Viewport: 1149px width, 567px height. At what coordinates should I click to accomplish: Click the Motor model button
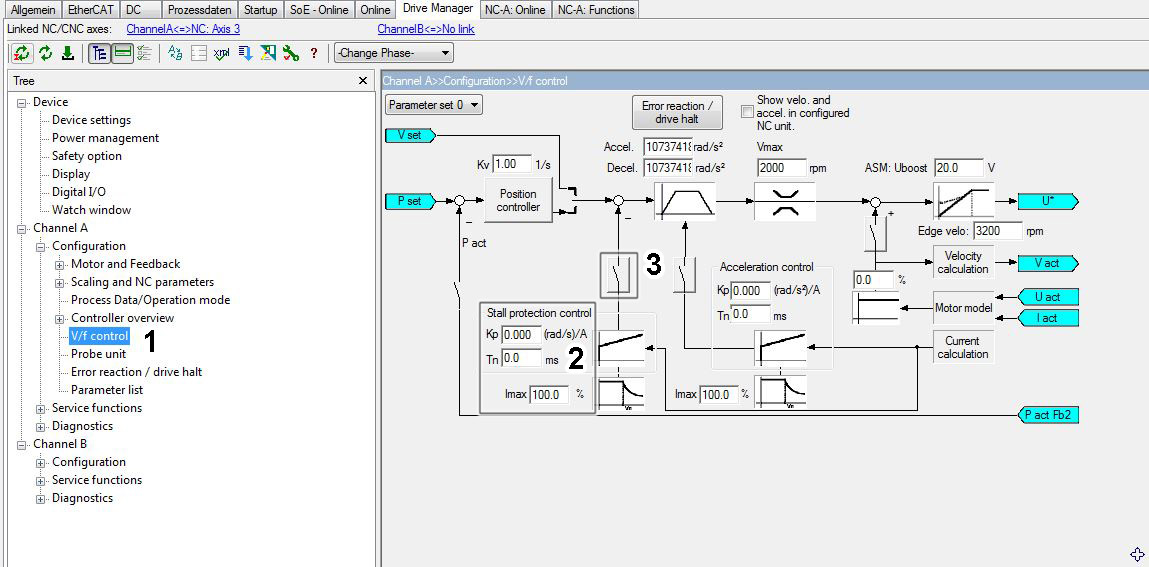[964, 308]
